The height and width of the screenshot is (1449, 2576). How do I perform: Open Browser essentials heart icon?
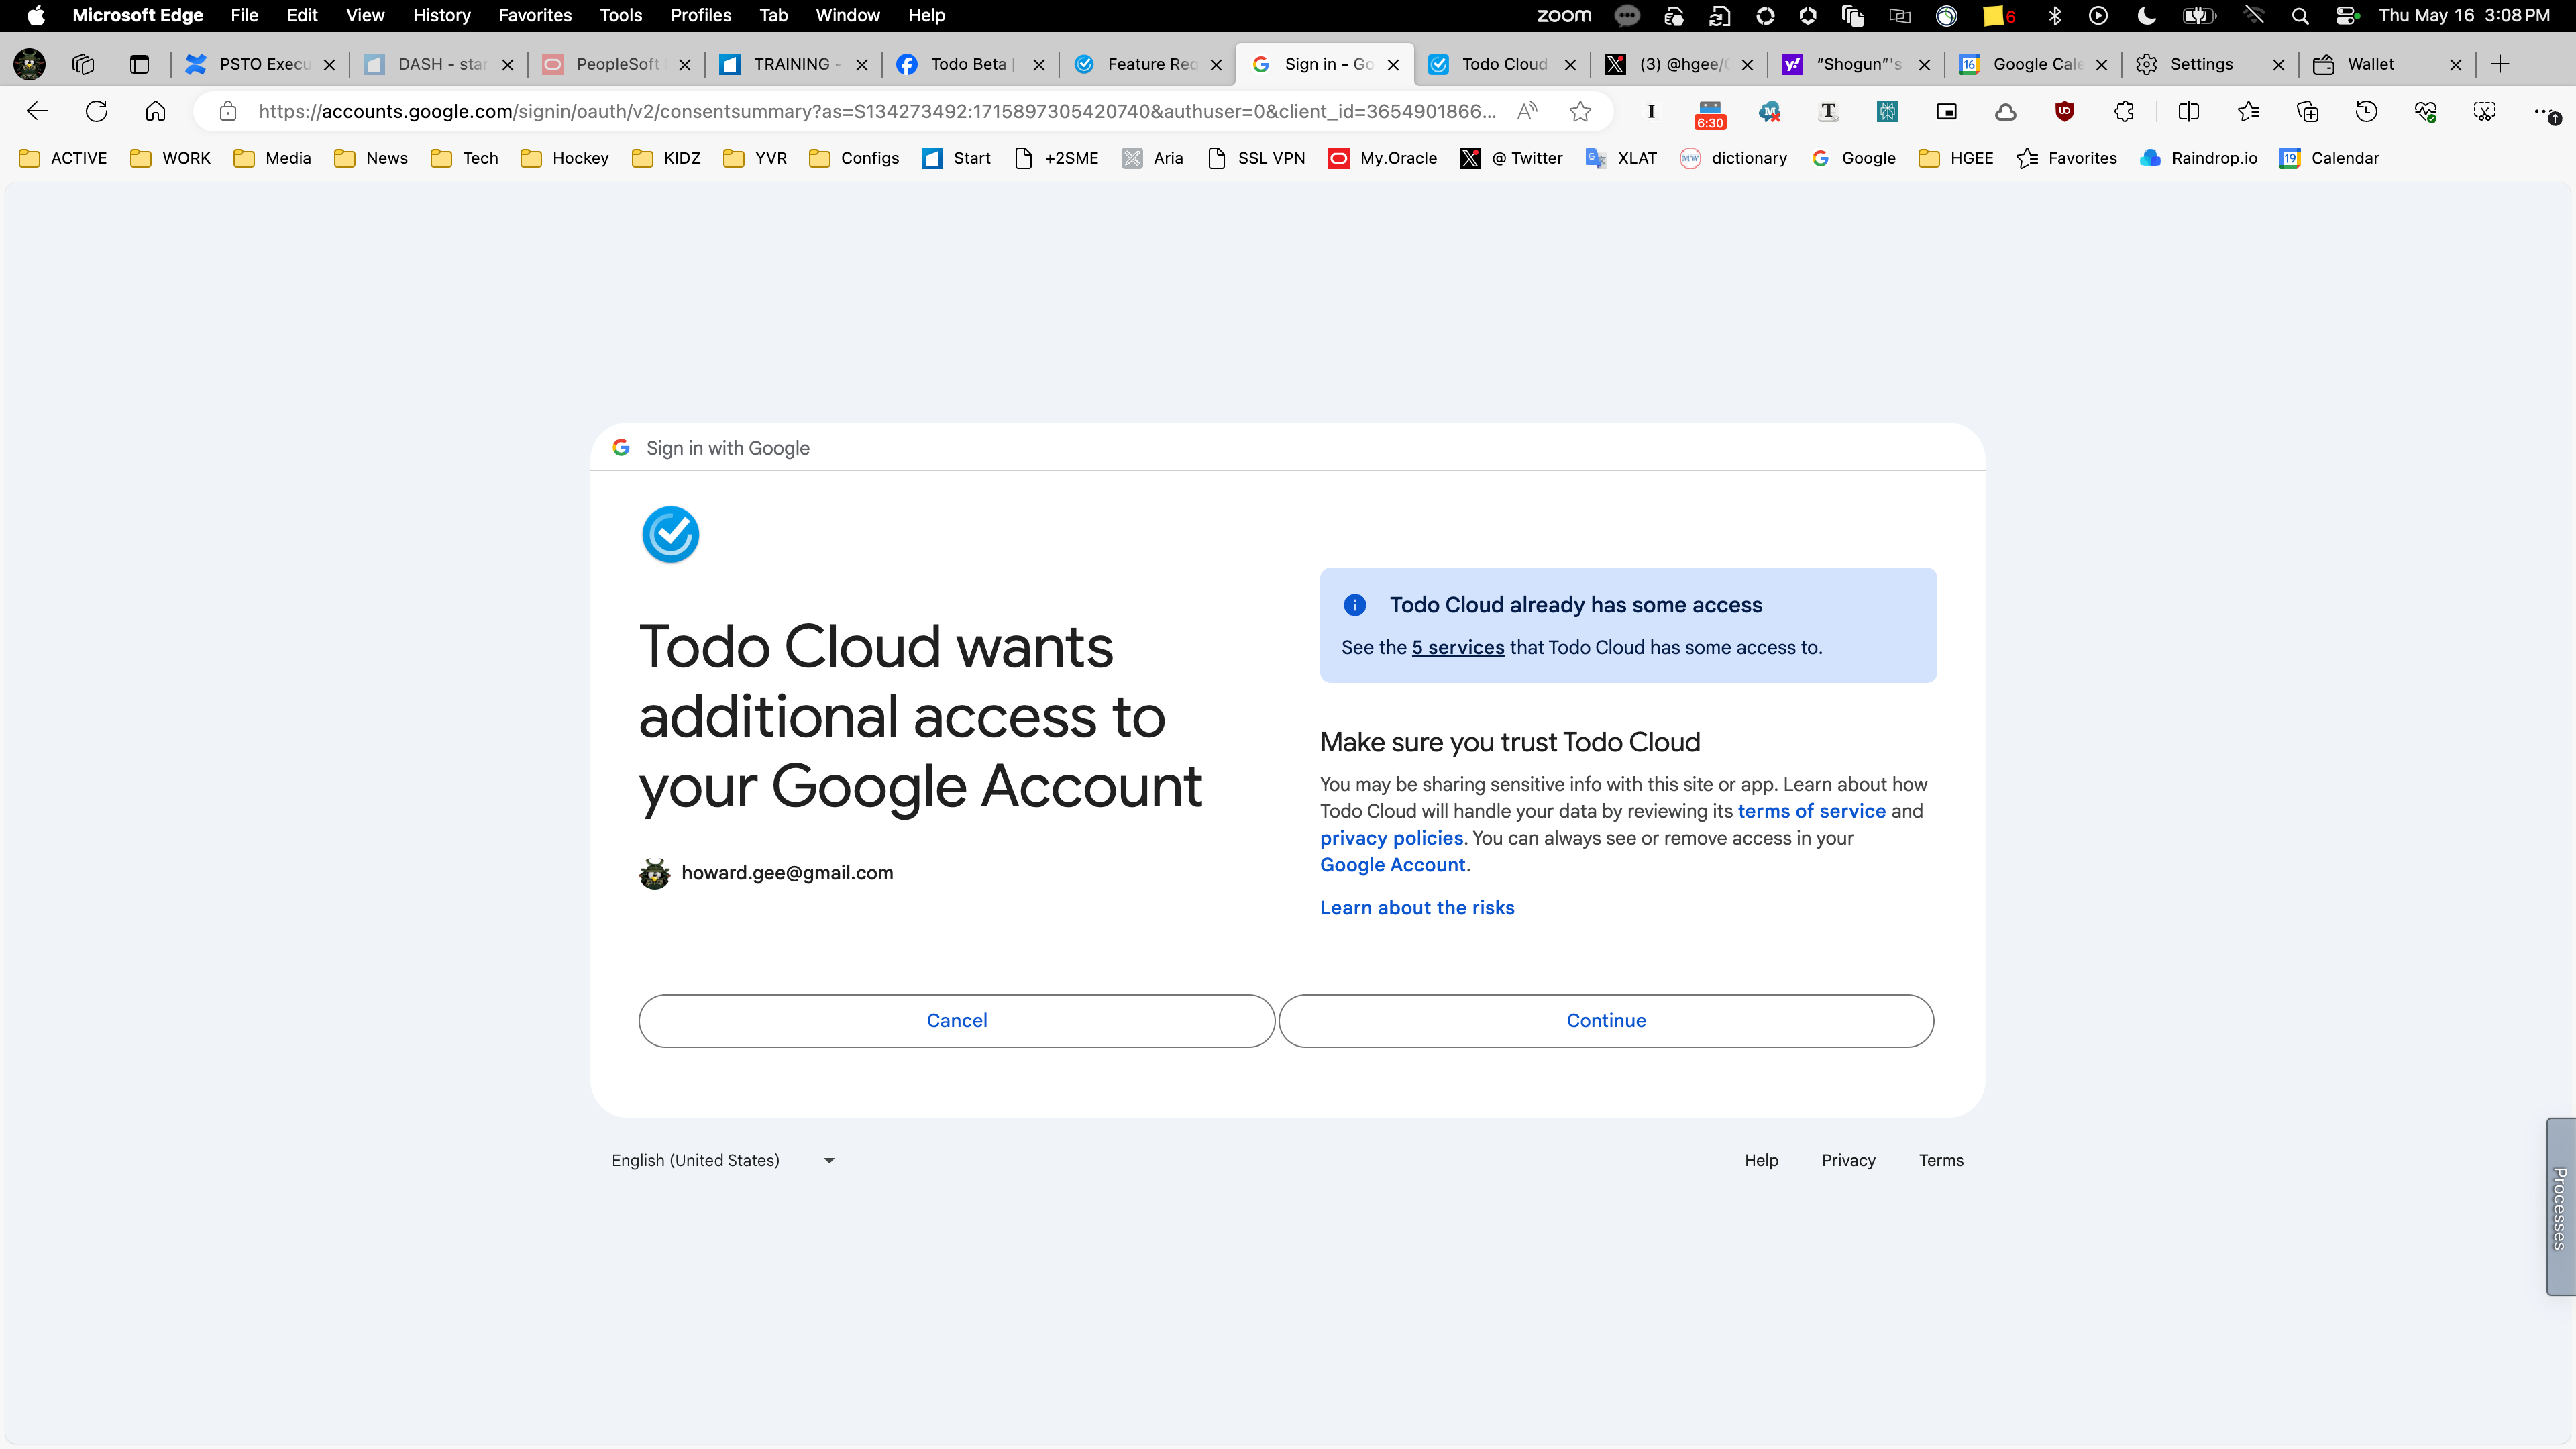coord(2425,111)
